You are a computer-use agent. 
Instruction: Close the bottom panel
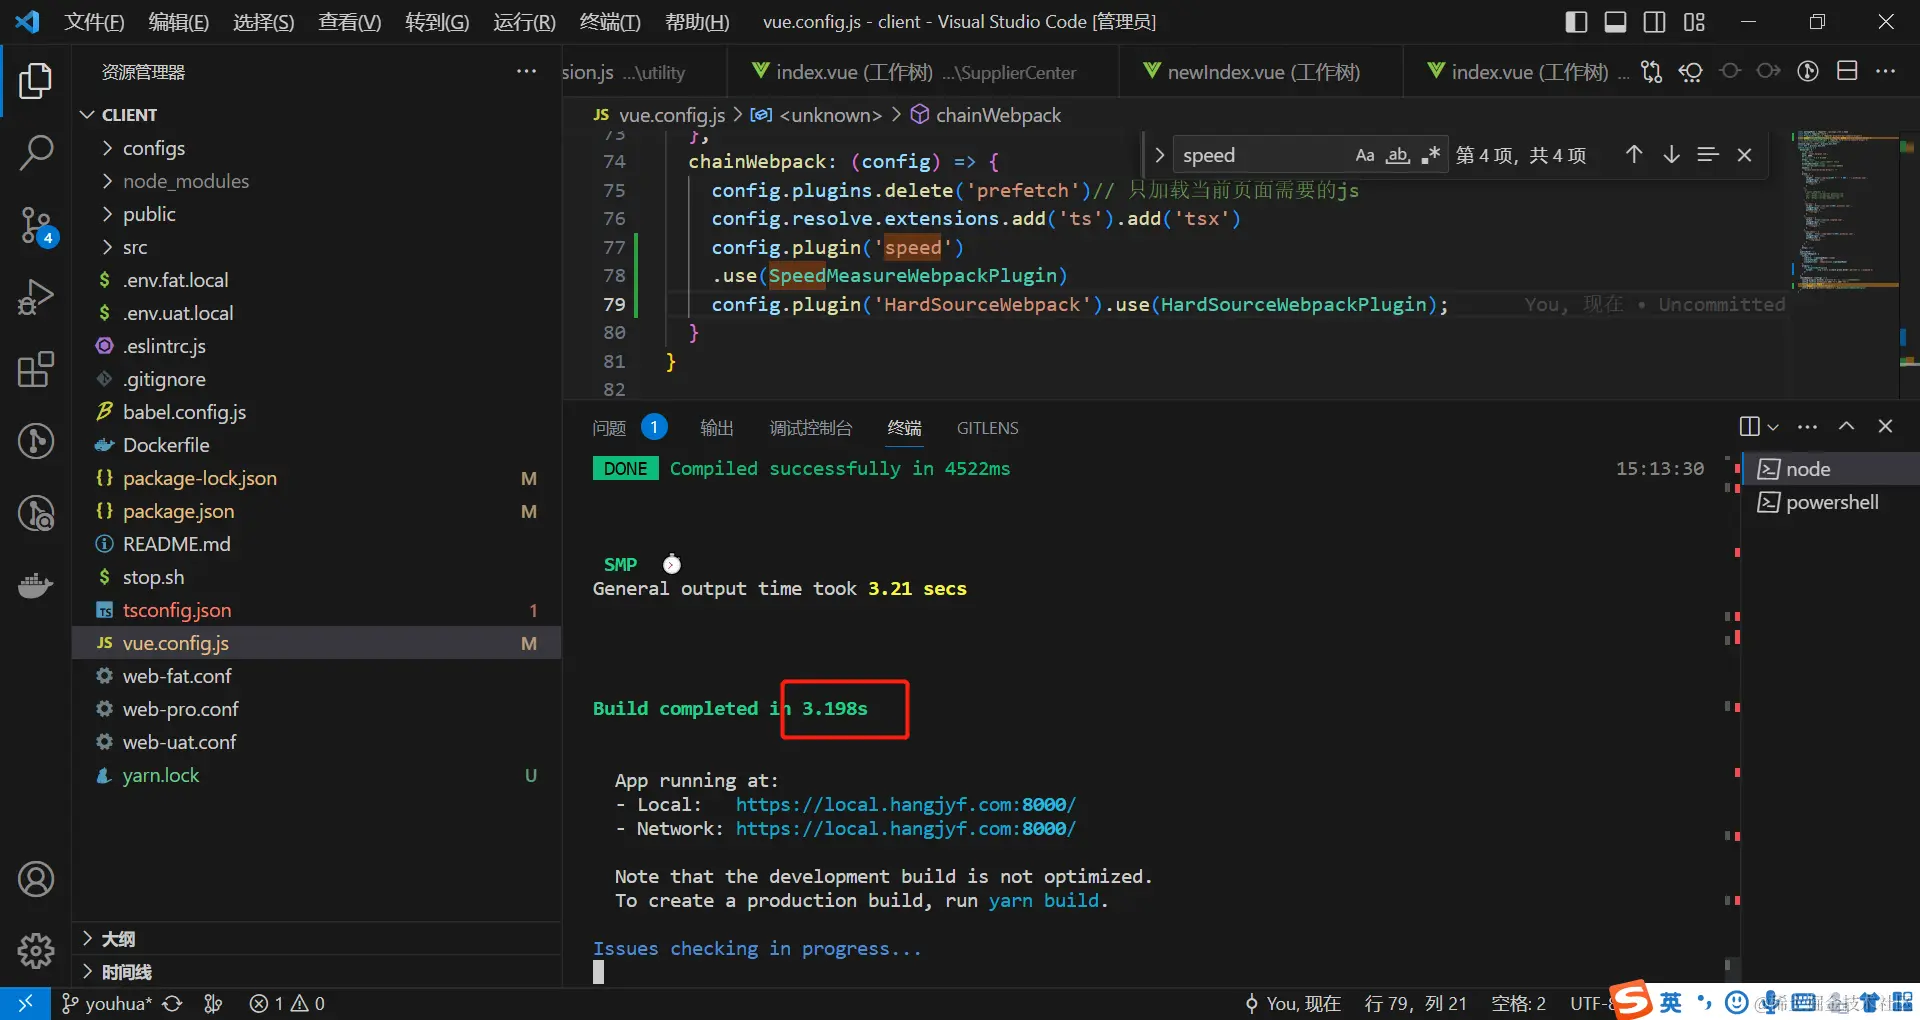coord(1886,426)
